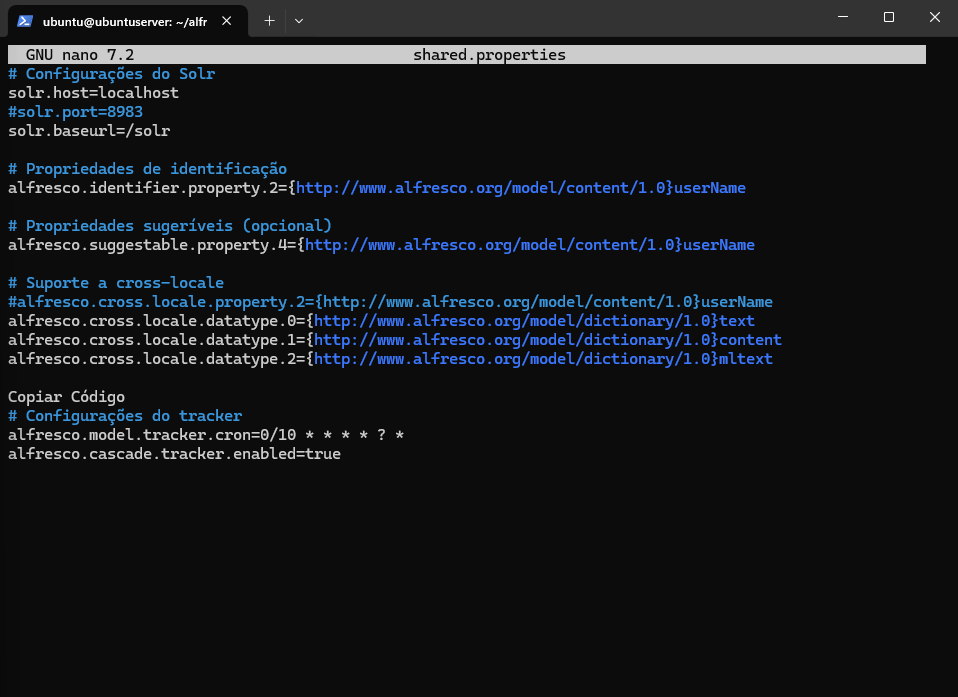
Task: Click the alfresco.cascade.tracker.enabled=true line
Action: point(174,454)
